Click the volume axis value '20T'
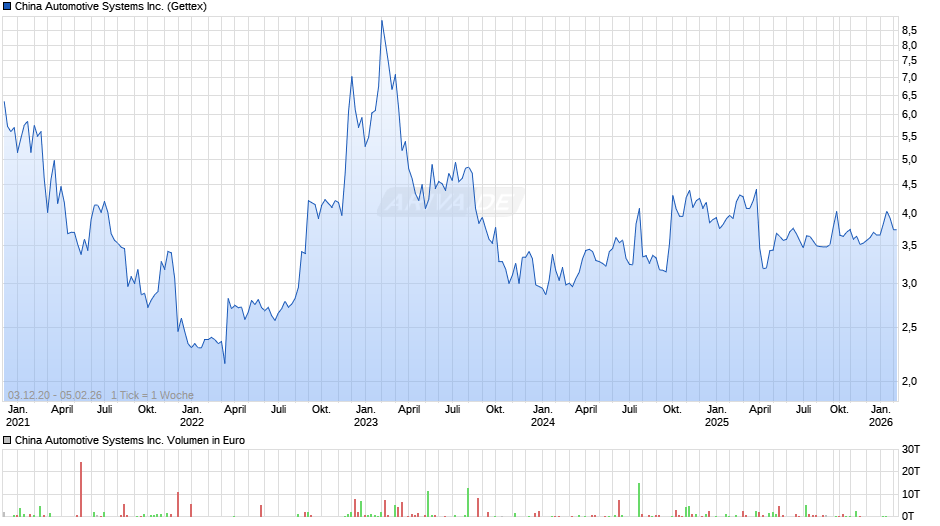 pyautogui.click(x=911, y=471)
